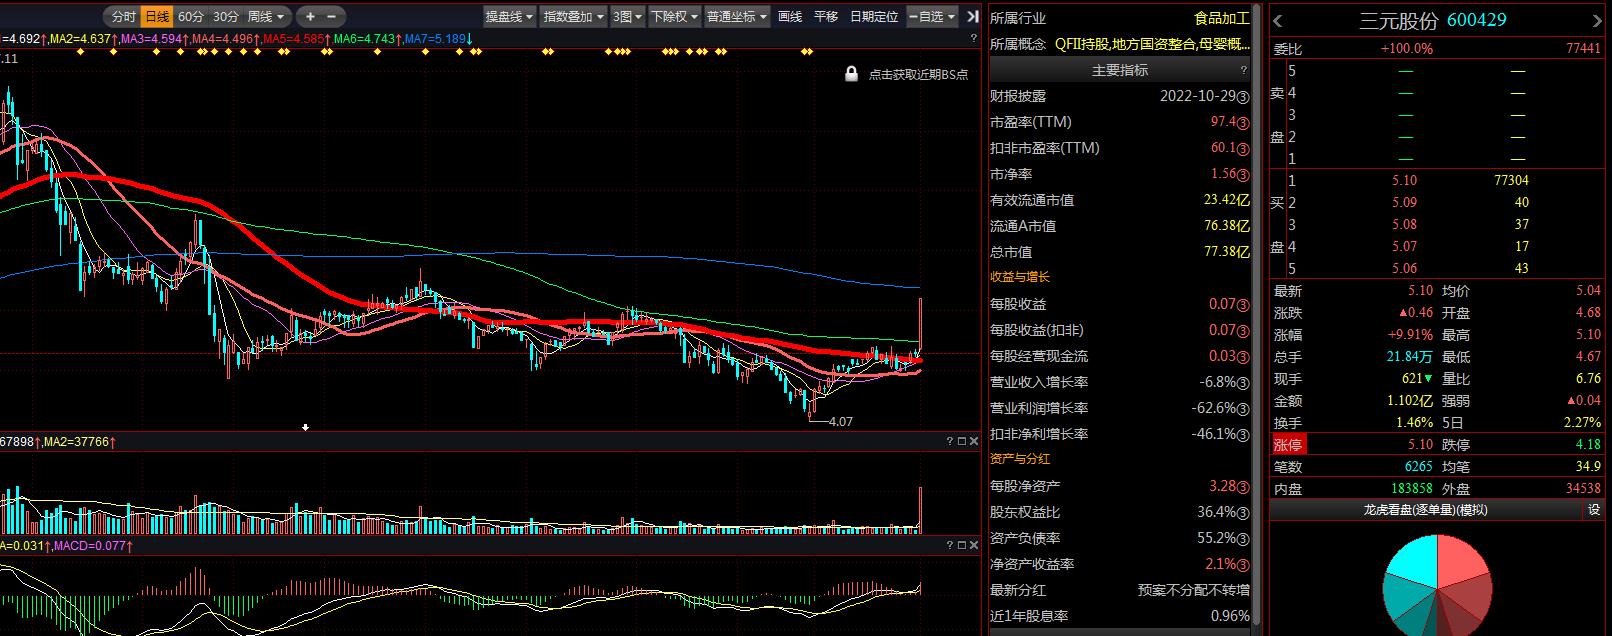Viewport: 1612px width, 636px height.
Task: Click the 总市值 value 77.38亿
Action: point(1227,252)
